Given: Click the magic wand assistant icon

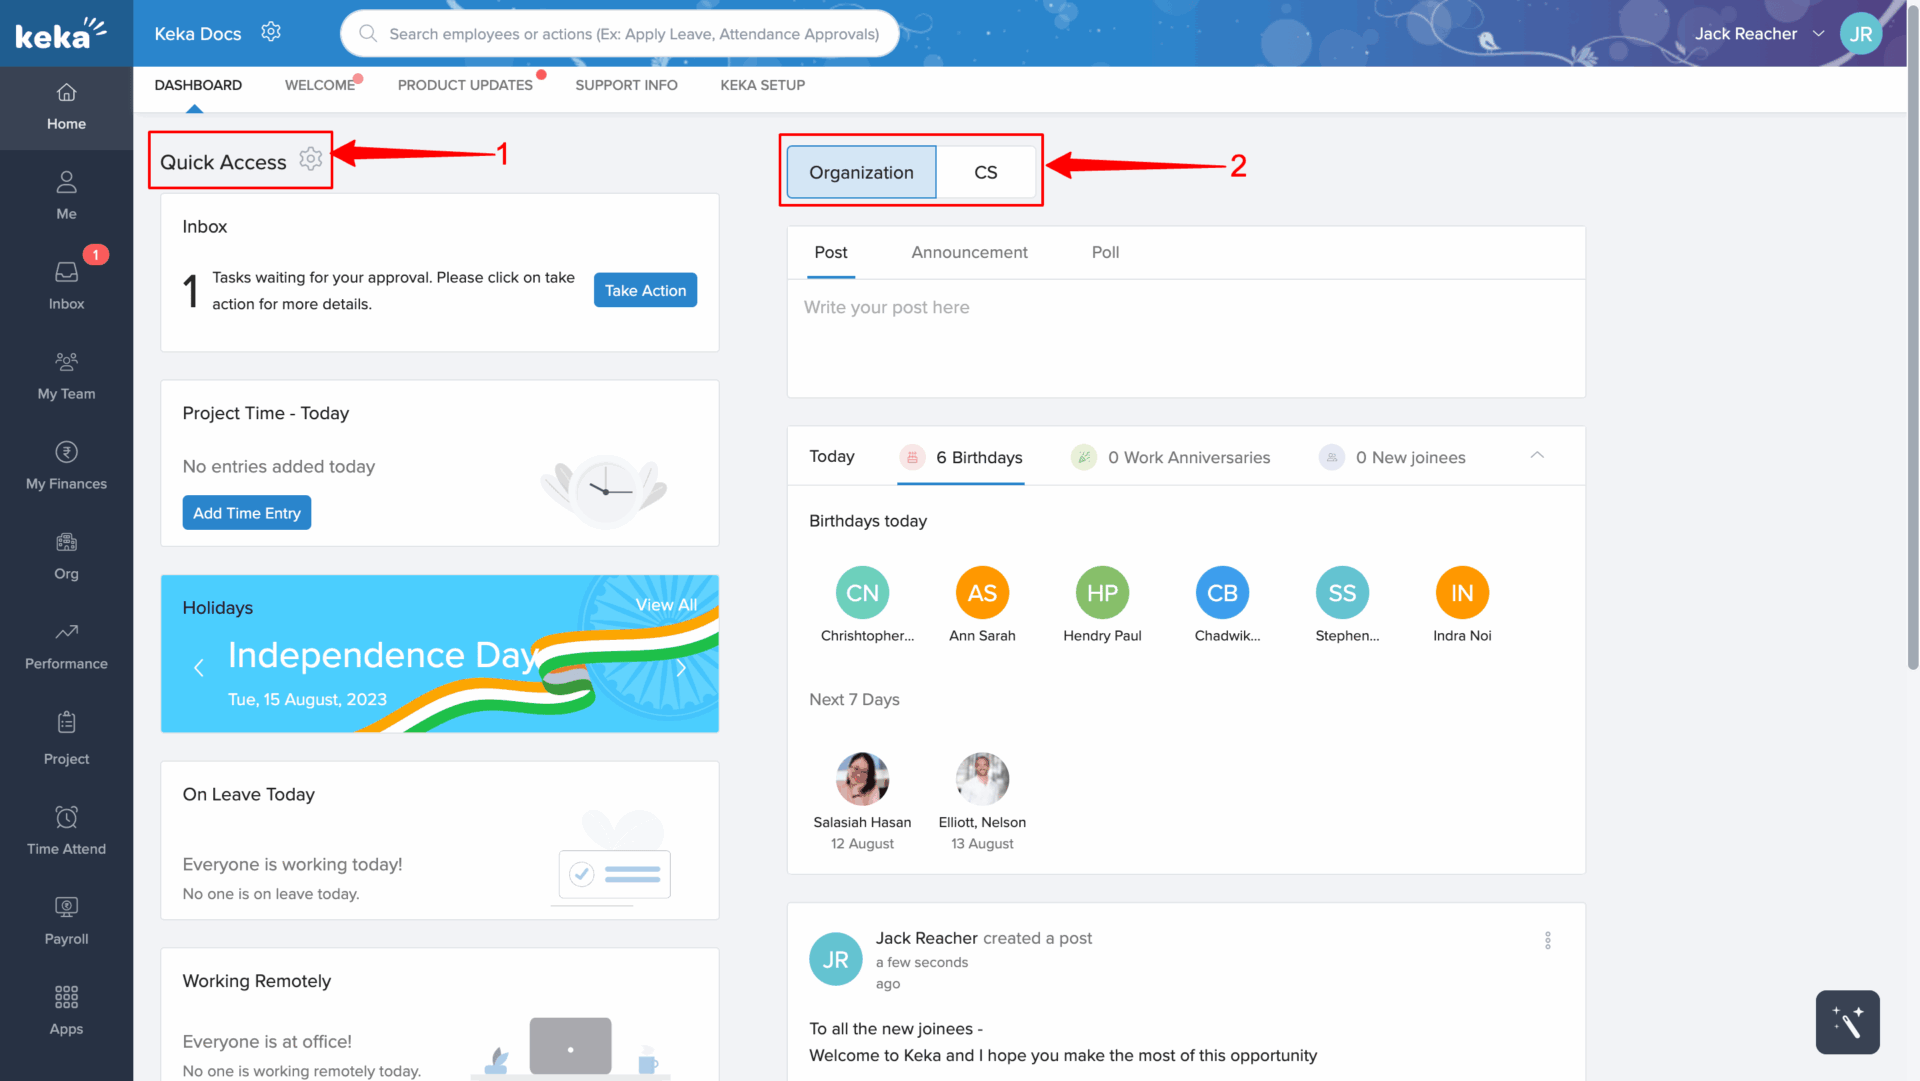Looking at the screenshot, I should pyautogui.click(x=1847, y=1022).
